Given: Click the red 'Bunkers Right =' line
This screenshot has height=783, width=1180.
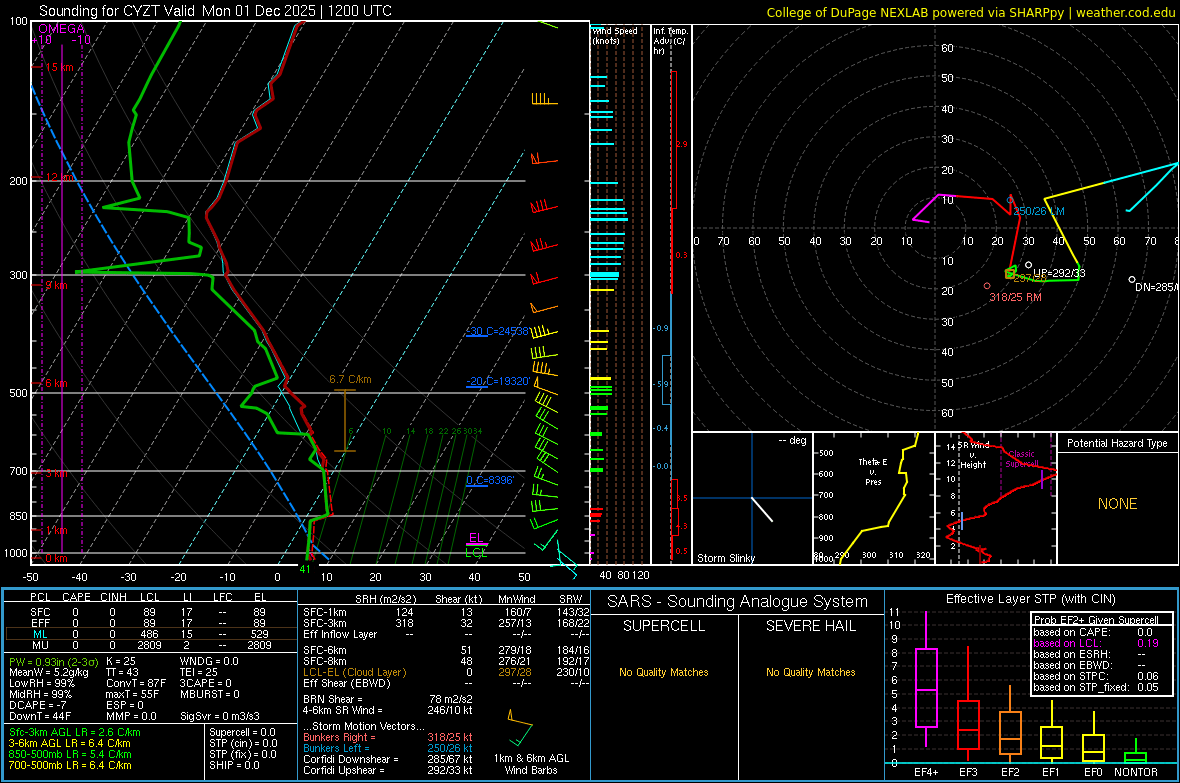Looking at the screenshot, I should (388, 738).
